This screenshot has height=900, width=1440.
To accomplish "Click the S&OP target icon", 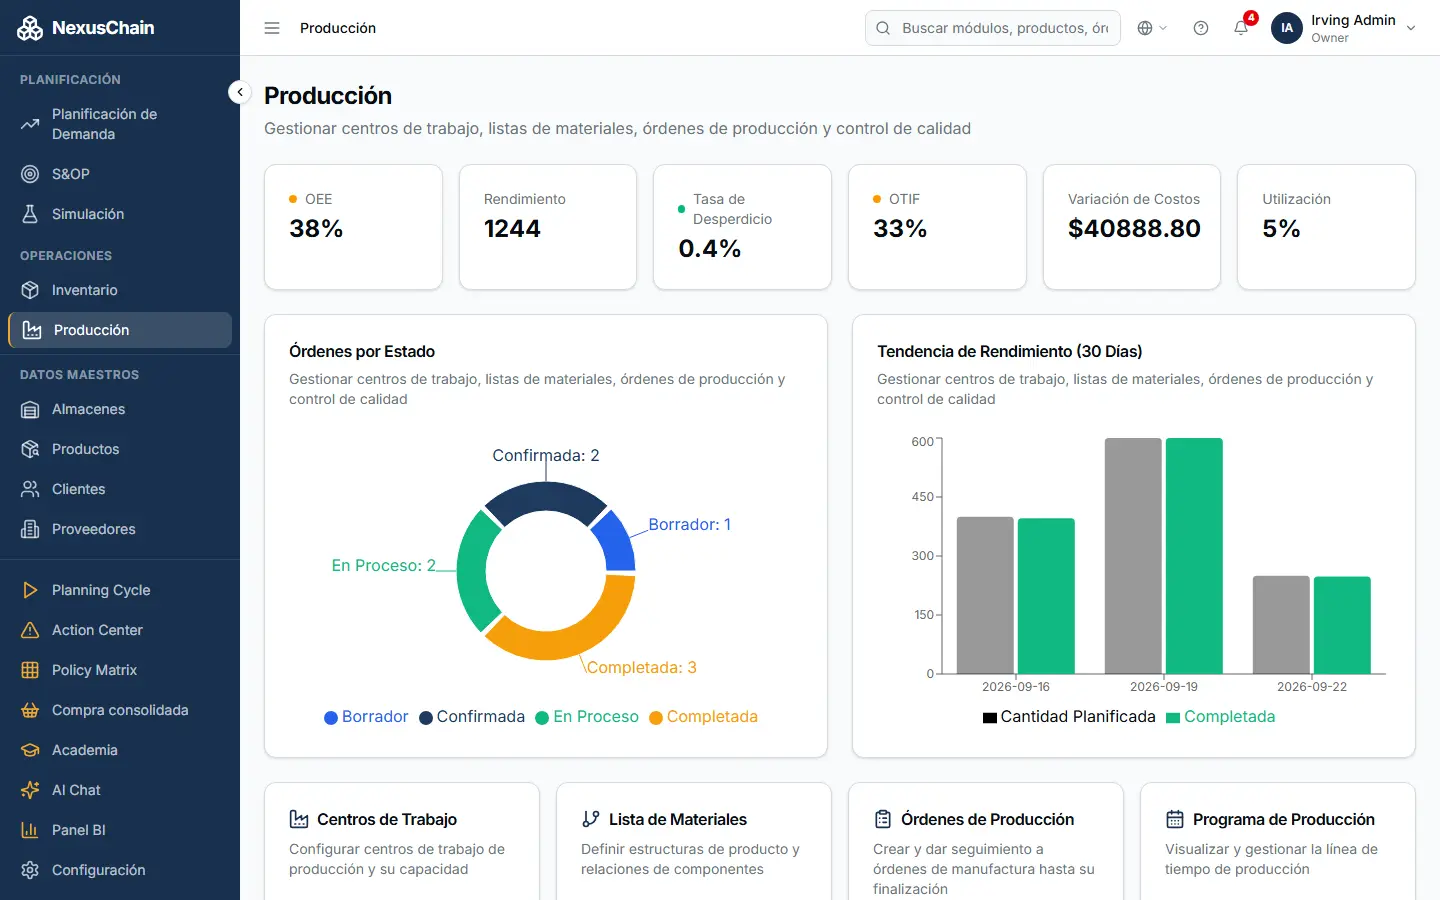I will click(x=30, y=174).
